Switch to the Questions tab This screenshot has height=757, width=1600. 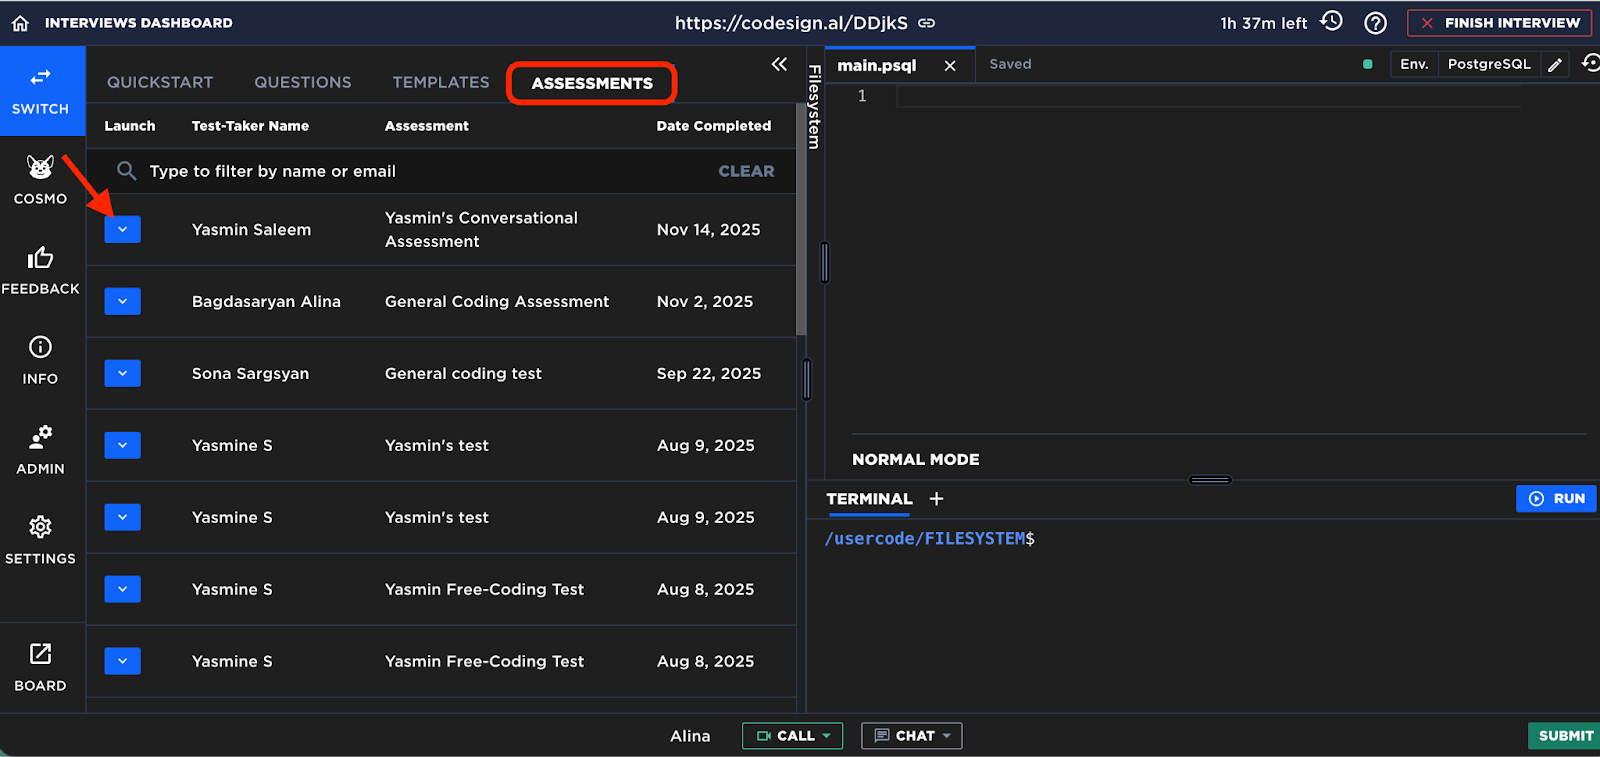point(302,82)
